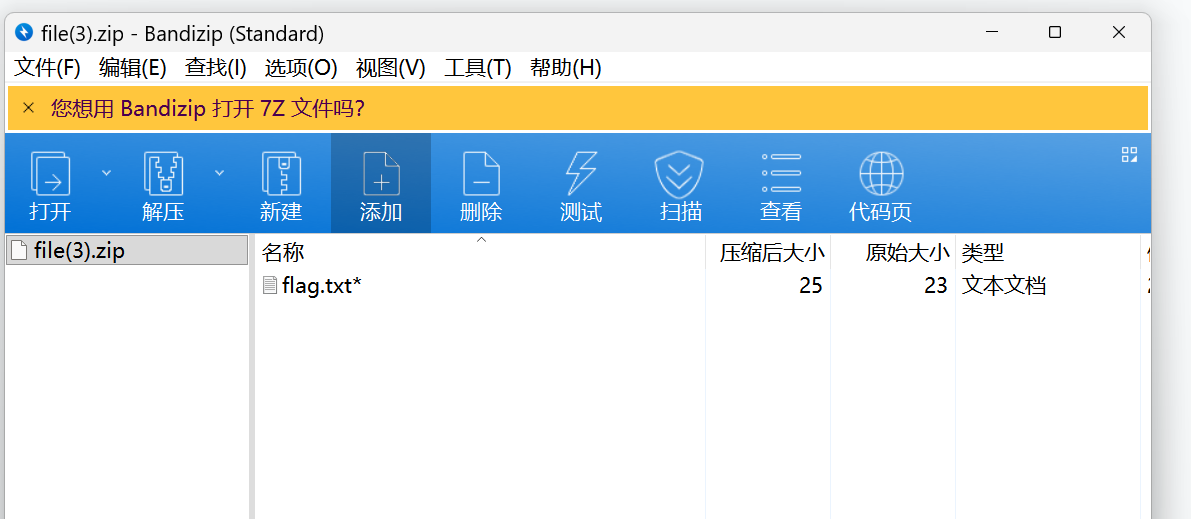Open the 工具(T) menu
The width and height of the screenshot is (1191, 519).
coord(478,68)
